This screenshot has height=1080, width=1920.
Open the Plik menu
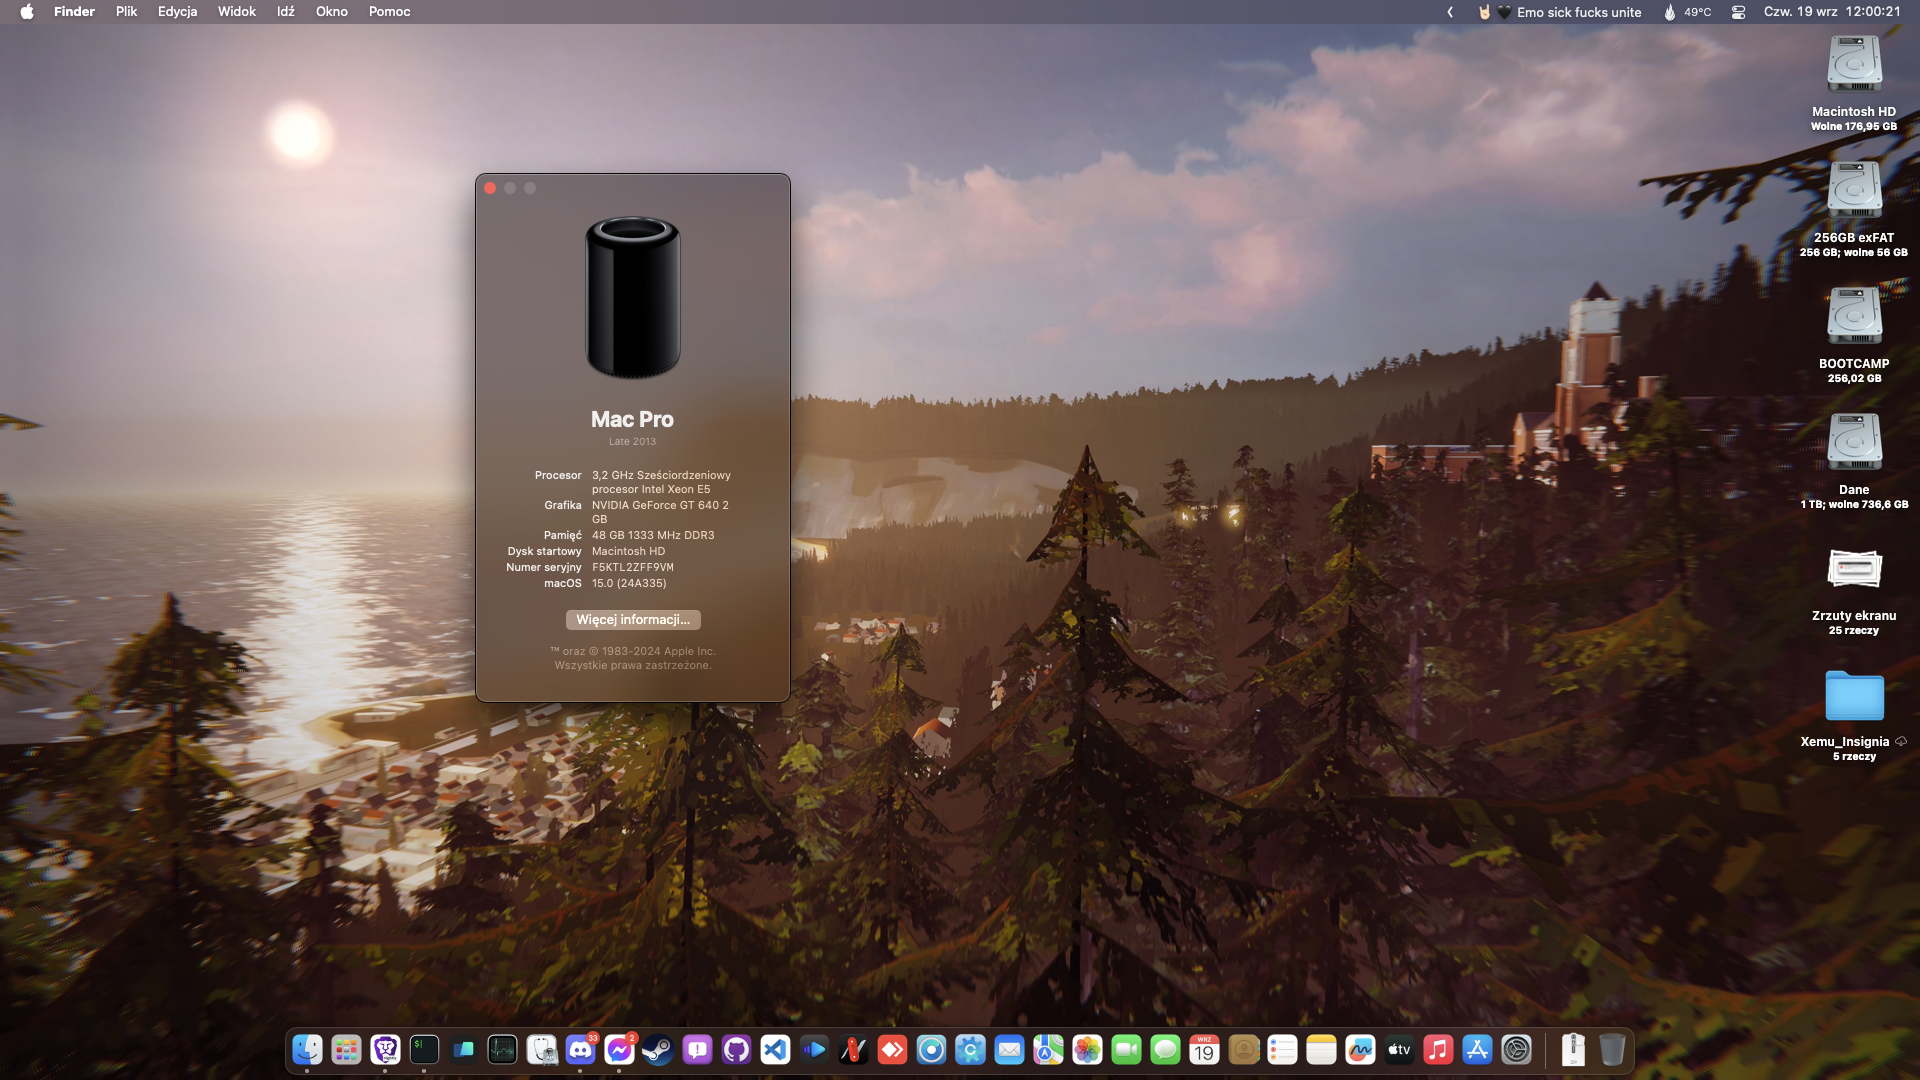point(126,12)
